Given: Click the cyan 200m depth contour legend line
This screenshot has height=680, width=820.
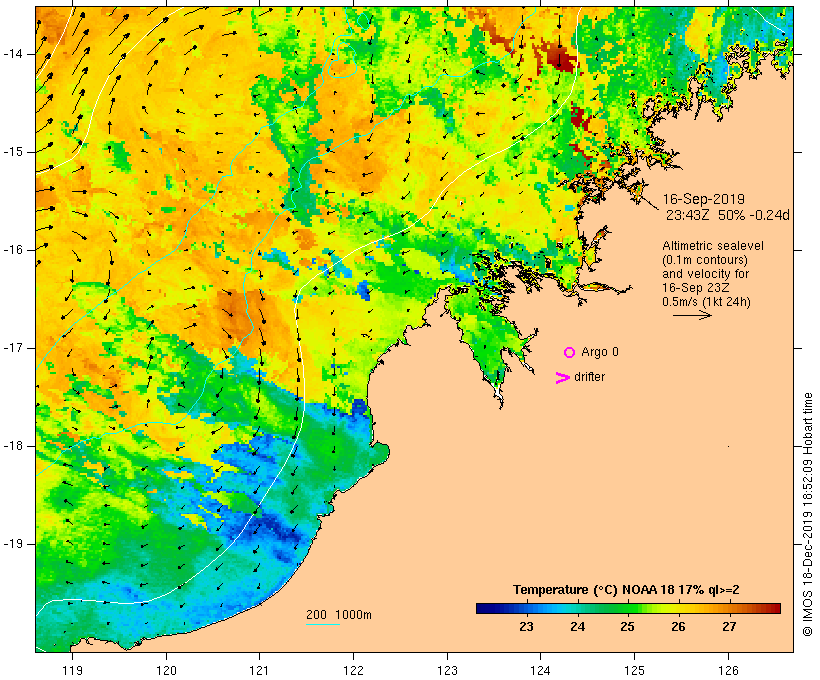Looking at the screenshot, I should [x=323, y=624].
